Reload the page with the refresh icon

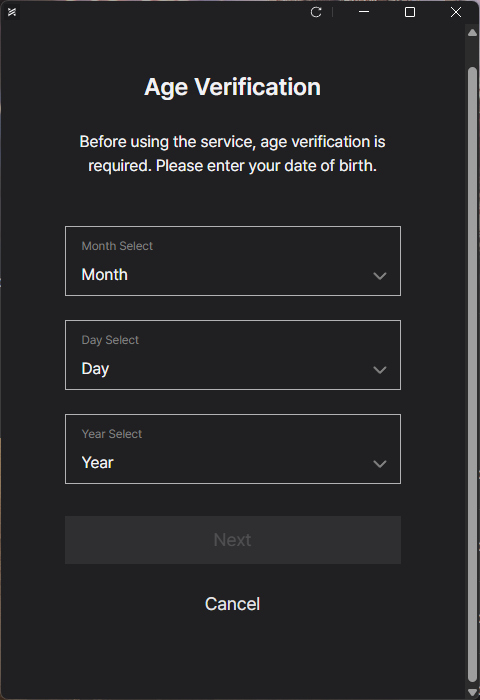click(316, 12)
